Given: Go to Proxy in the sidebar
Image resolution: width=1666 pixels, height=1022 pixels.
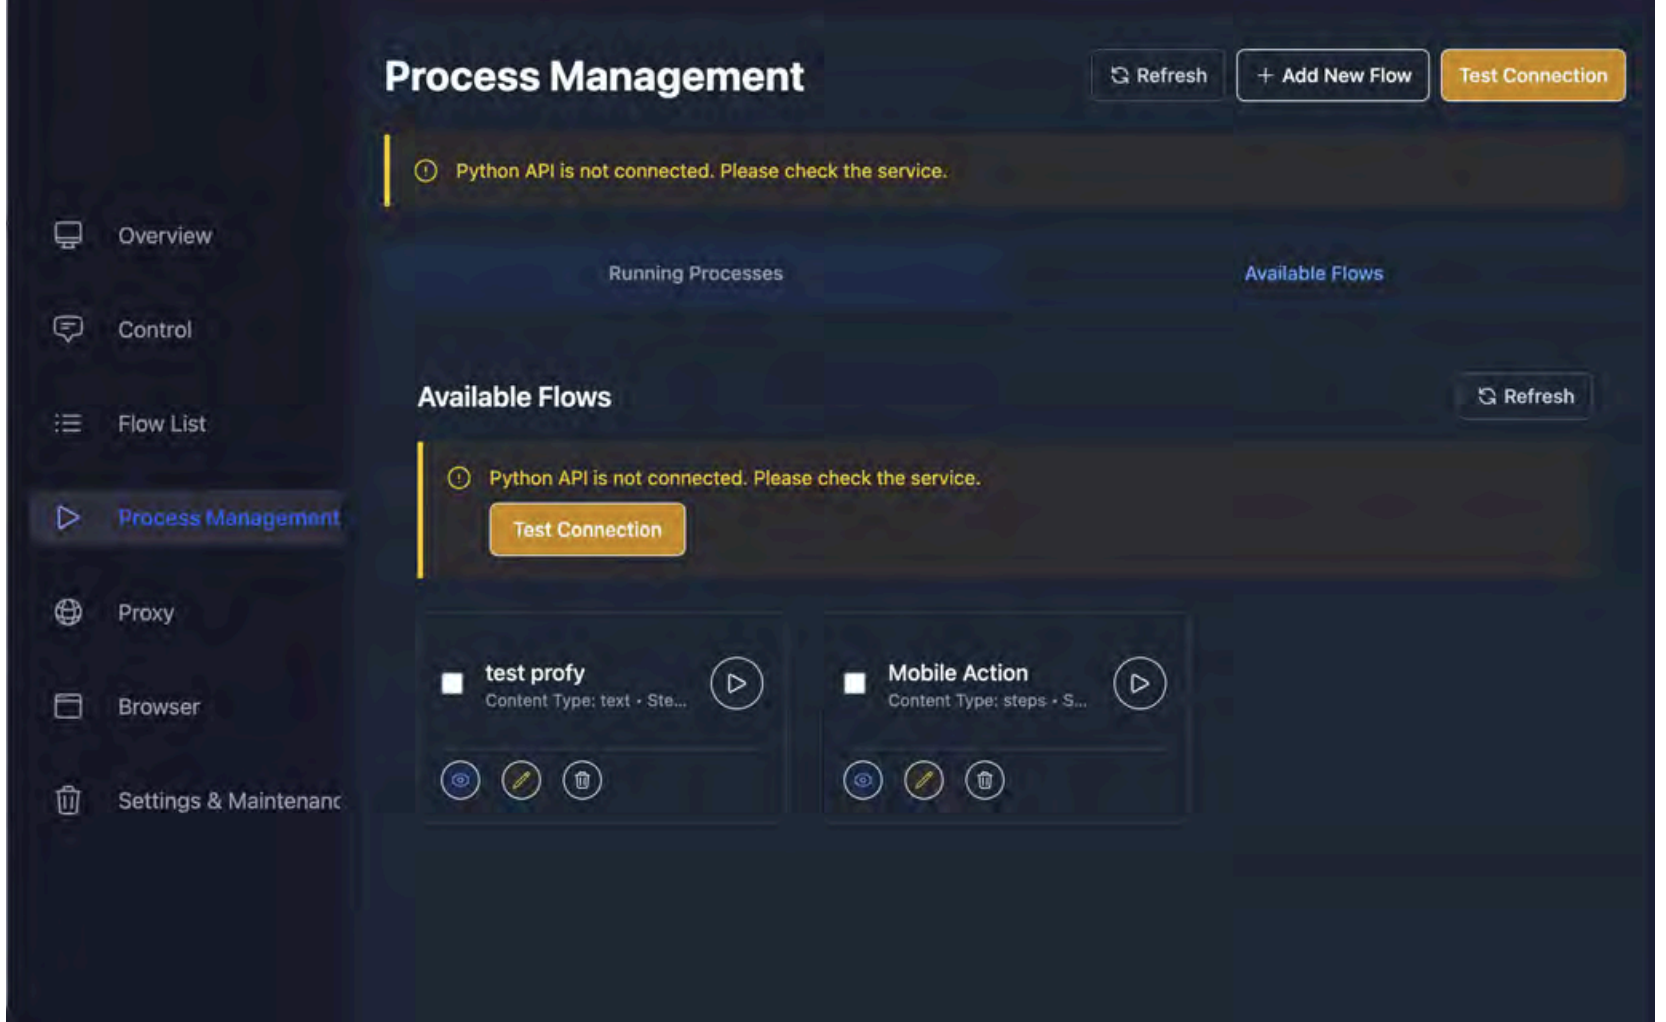Looking at the screenshot, I should coord(145,612).
